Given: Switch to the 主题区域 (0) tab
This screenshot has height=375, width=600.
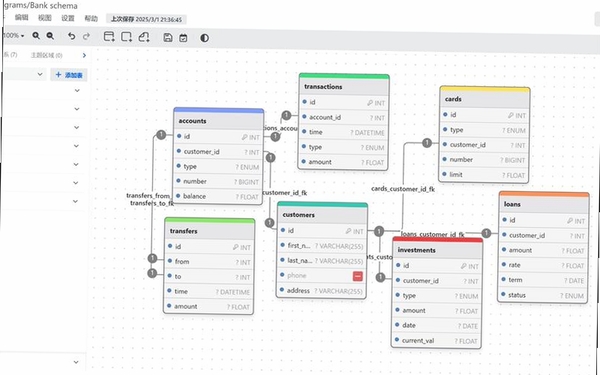Looking at the screenshot, I should point(46,55).
